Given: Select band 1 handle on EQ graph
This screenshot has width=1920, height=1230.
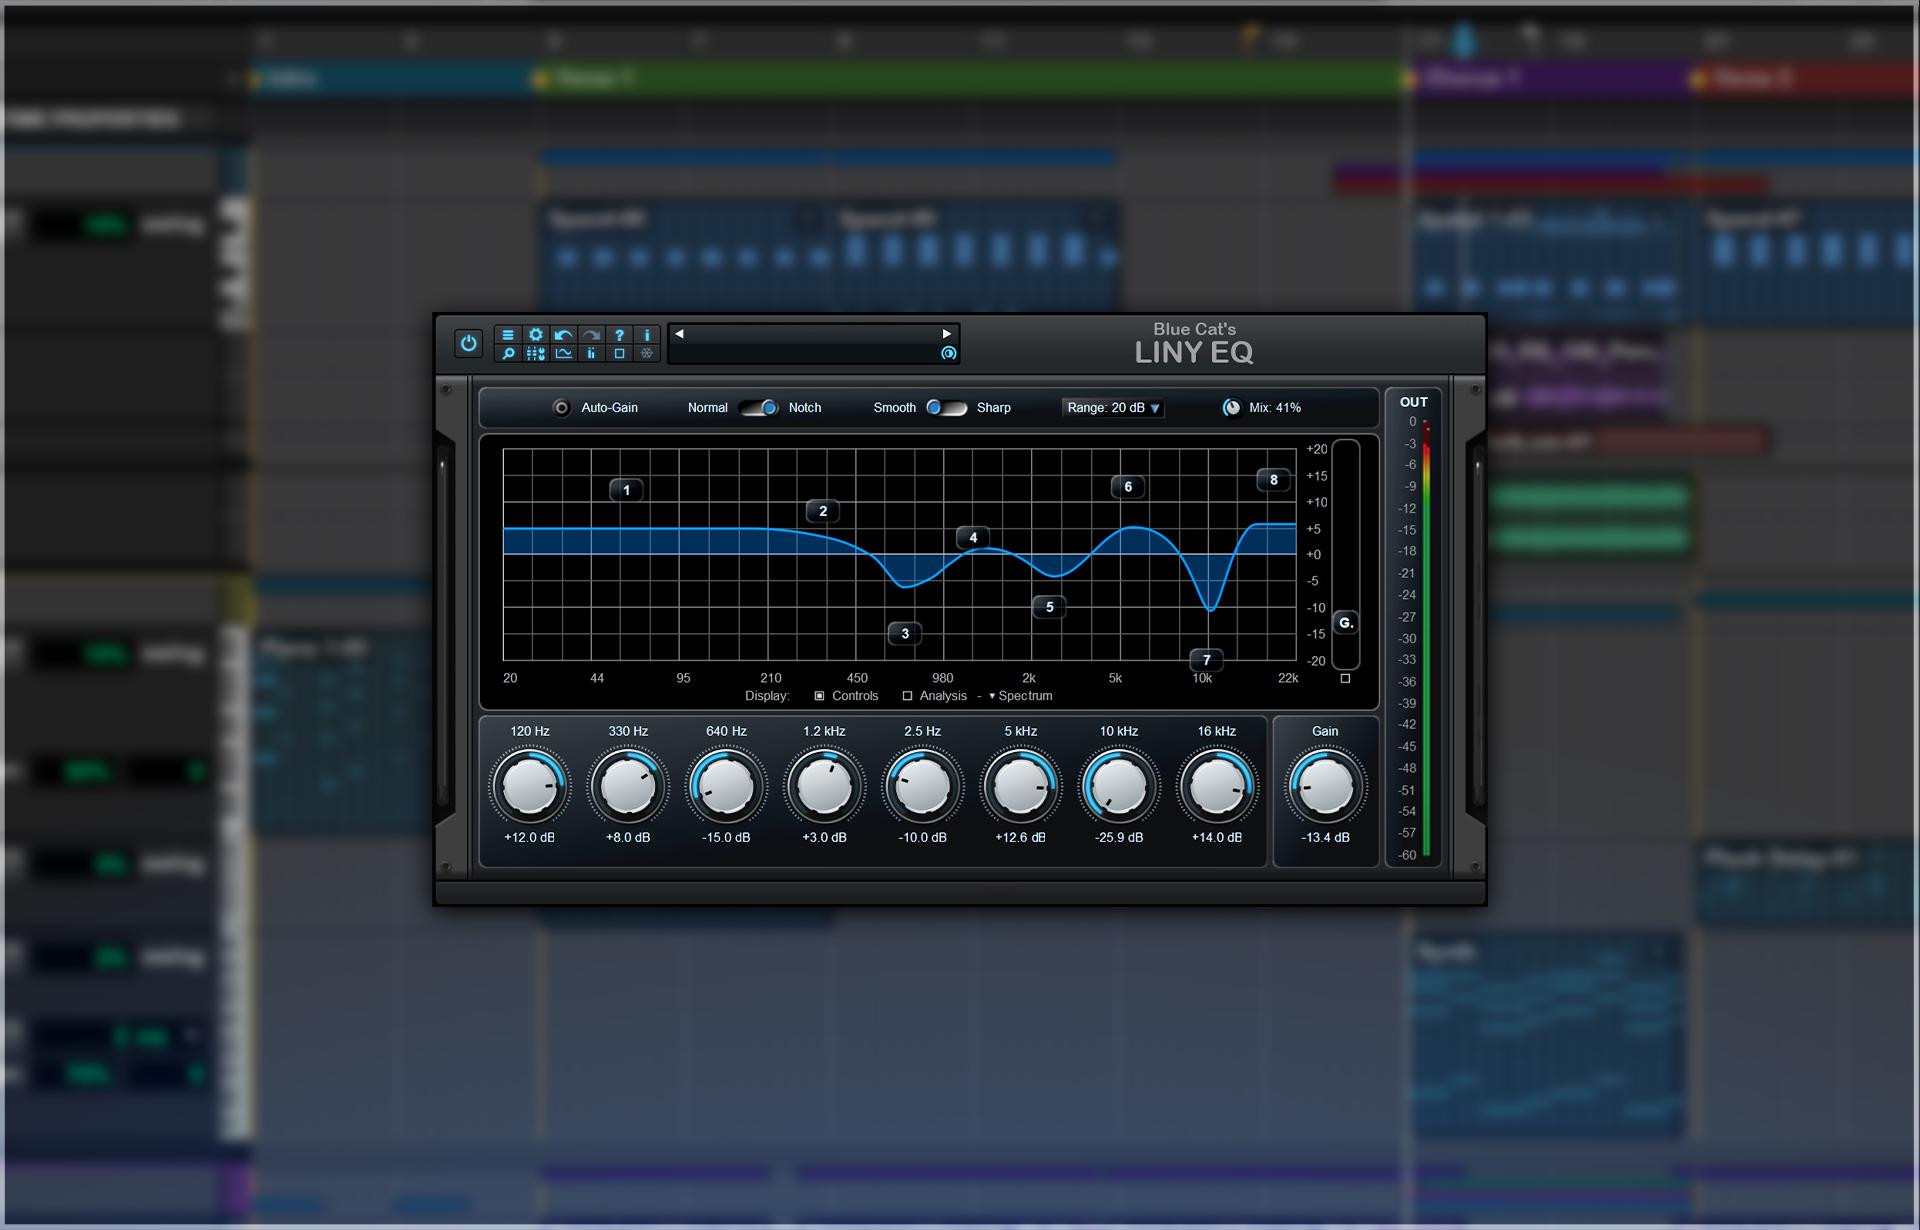Looking at the screenshot, I should [x=627, y=490].
